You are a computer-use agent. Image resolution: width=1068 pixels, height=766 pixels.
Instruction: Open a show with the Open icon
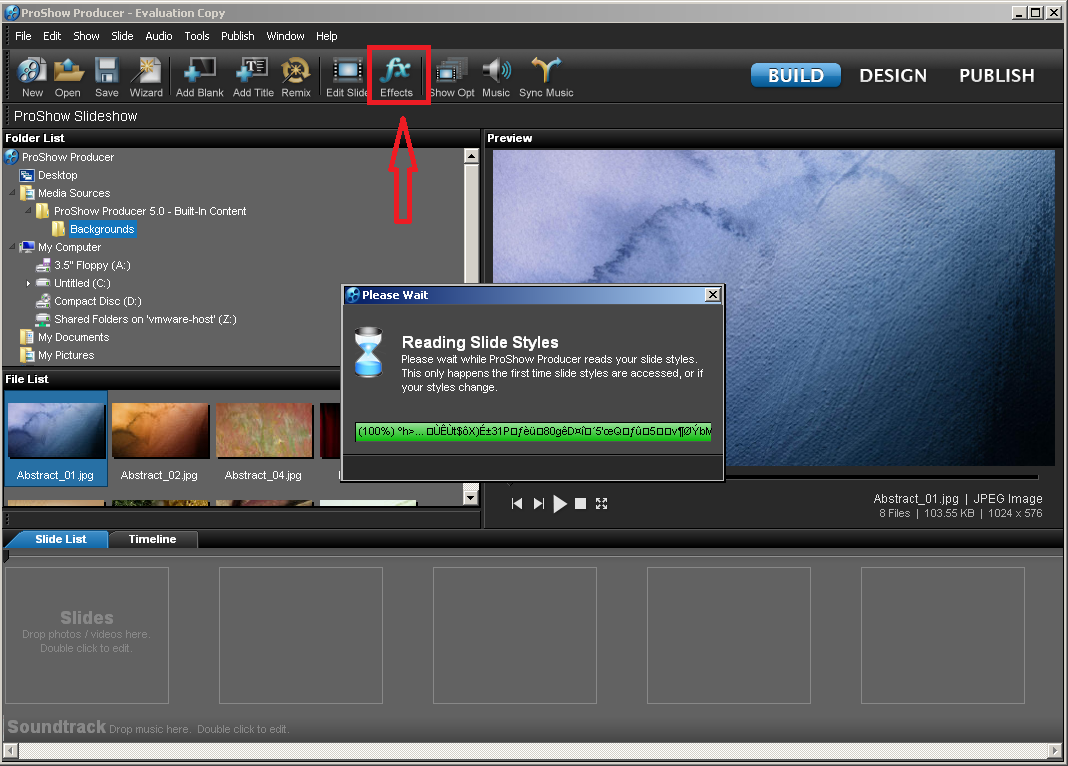(67, 77)
